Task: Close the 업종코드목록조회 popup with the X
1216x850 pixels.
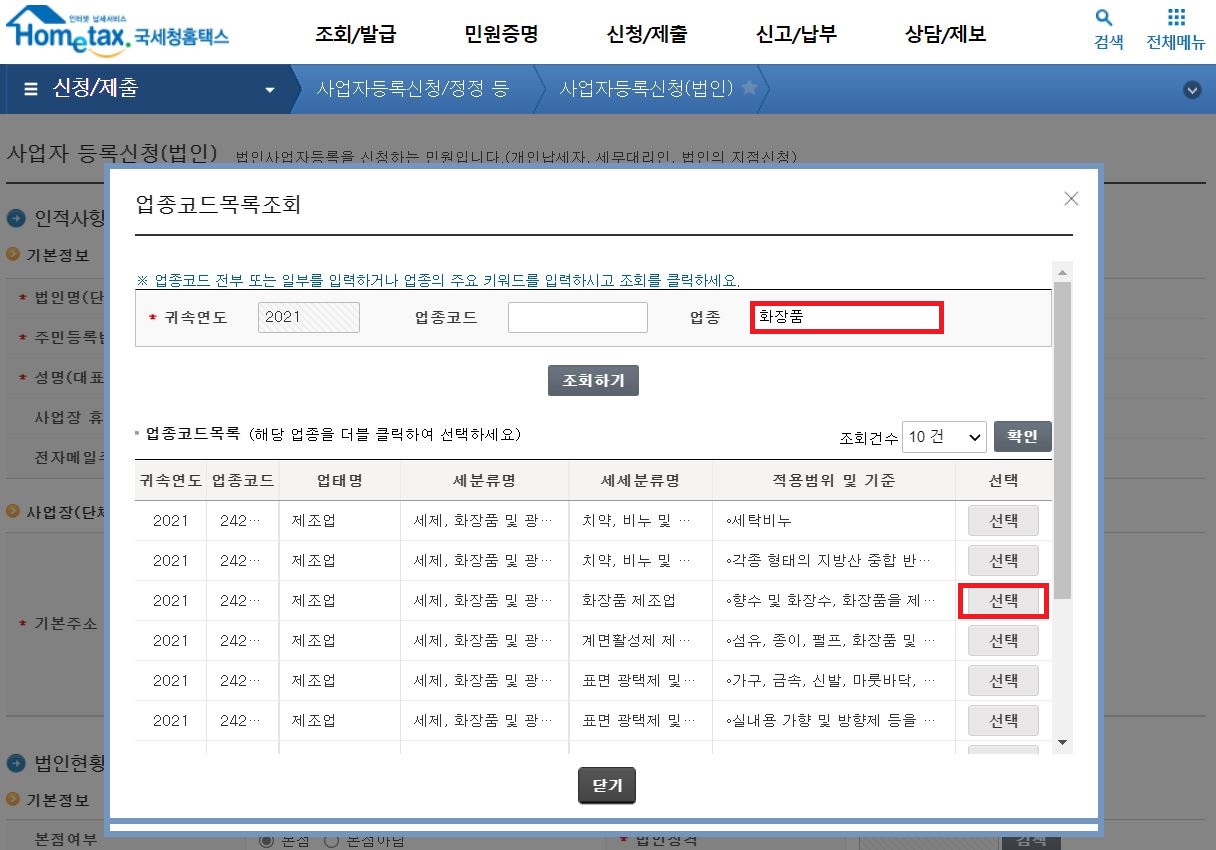Action: click(x=1071, y=198)
